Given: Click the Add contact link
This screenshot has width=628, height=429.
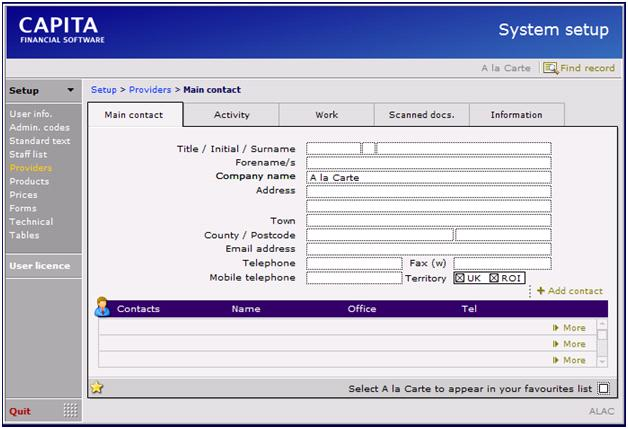Looking at the screenshot, I should point(575,291).
